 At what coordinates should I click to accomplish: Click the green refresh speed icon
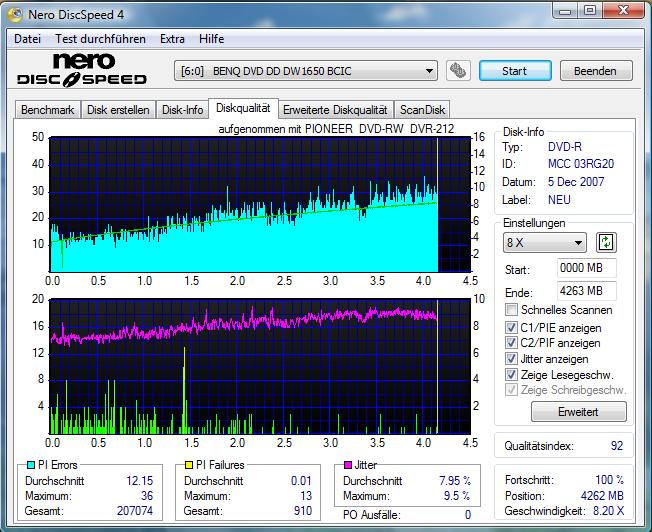[x=606, y=243]
